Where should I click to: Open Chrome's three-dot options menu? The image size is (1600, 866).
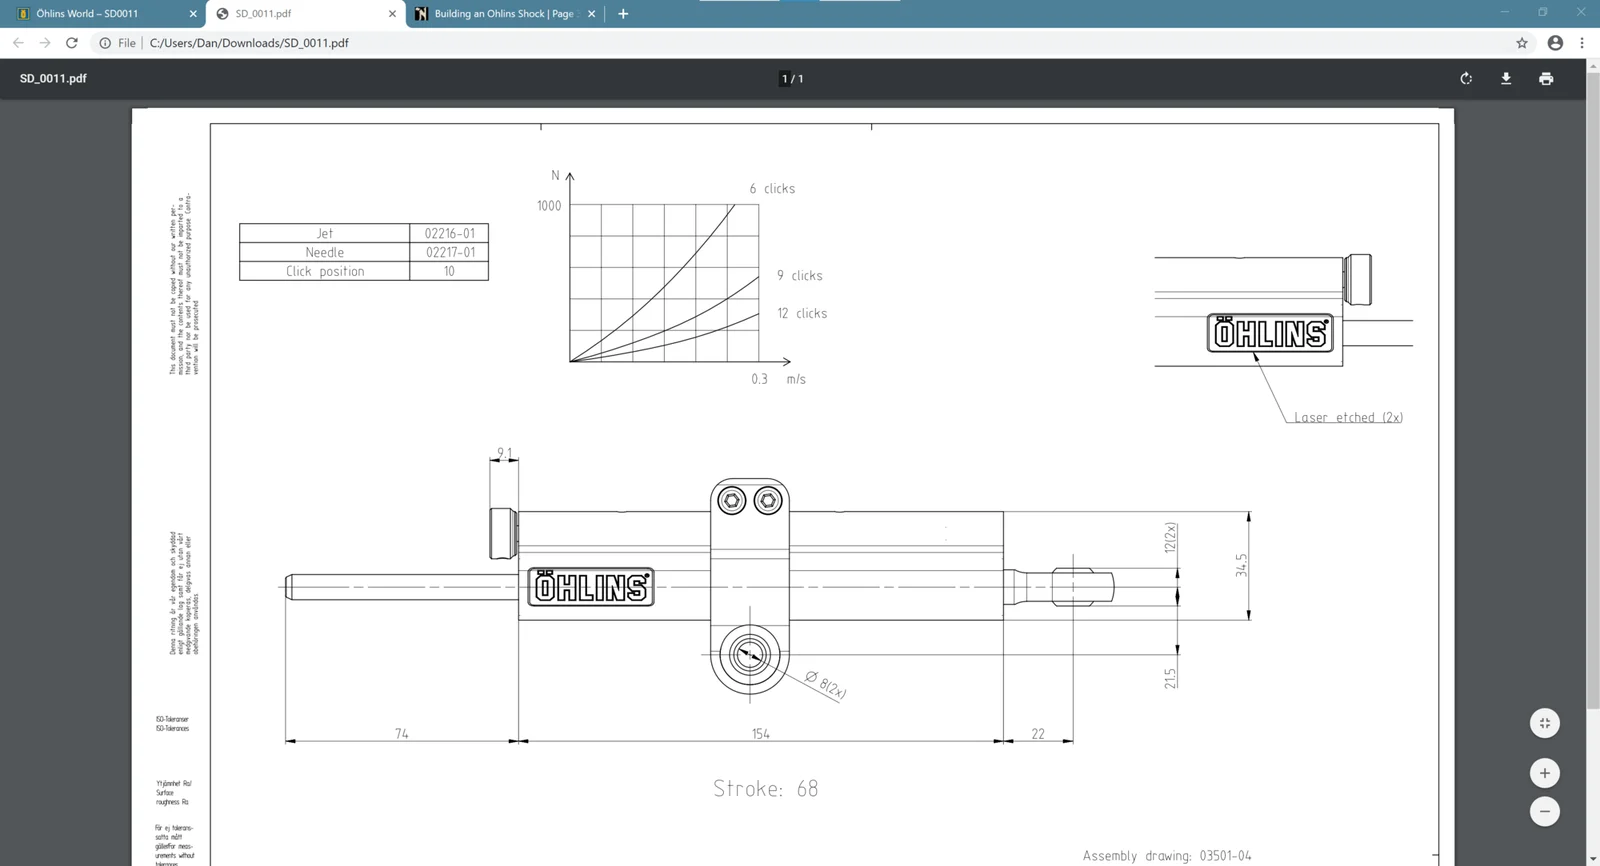point(1582,43)
